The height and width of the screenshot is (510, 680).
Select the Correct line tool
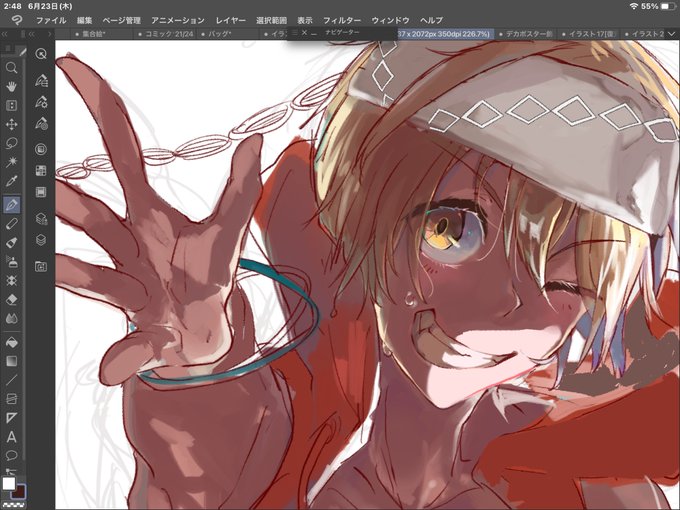point(11,471)
